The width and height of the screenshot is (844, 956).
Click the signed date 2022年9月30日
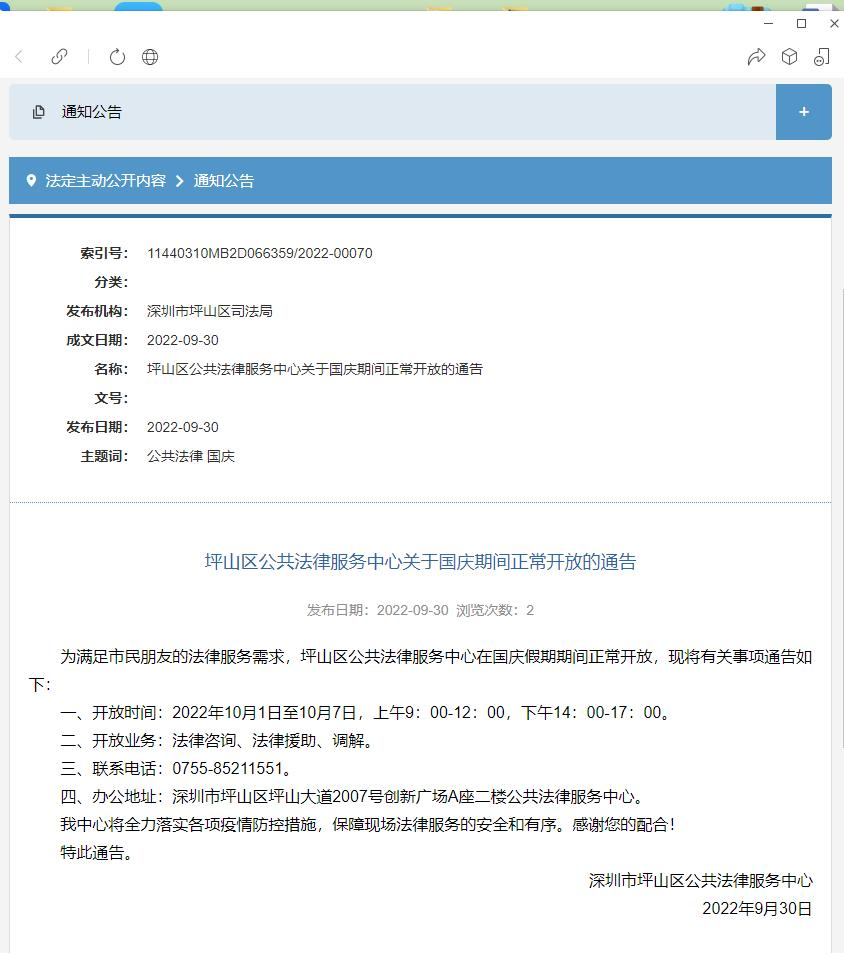point(757,908)
